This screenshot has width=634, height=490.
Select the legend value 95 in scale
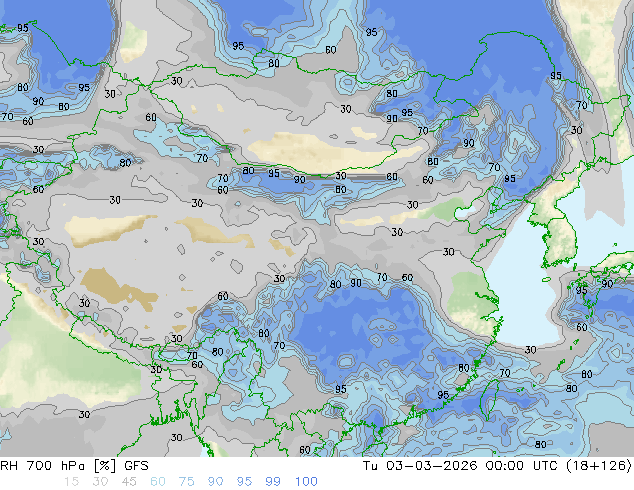click(244, 482)
